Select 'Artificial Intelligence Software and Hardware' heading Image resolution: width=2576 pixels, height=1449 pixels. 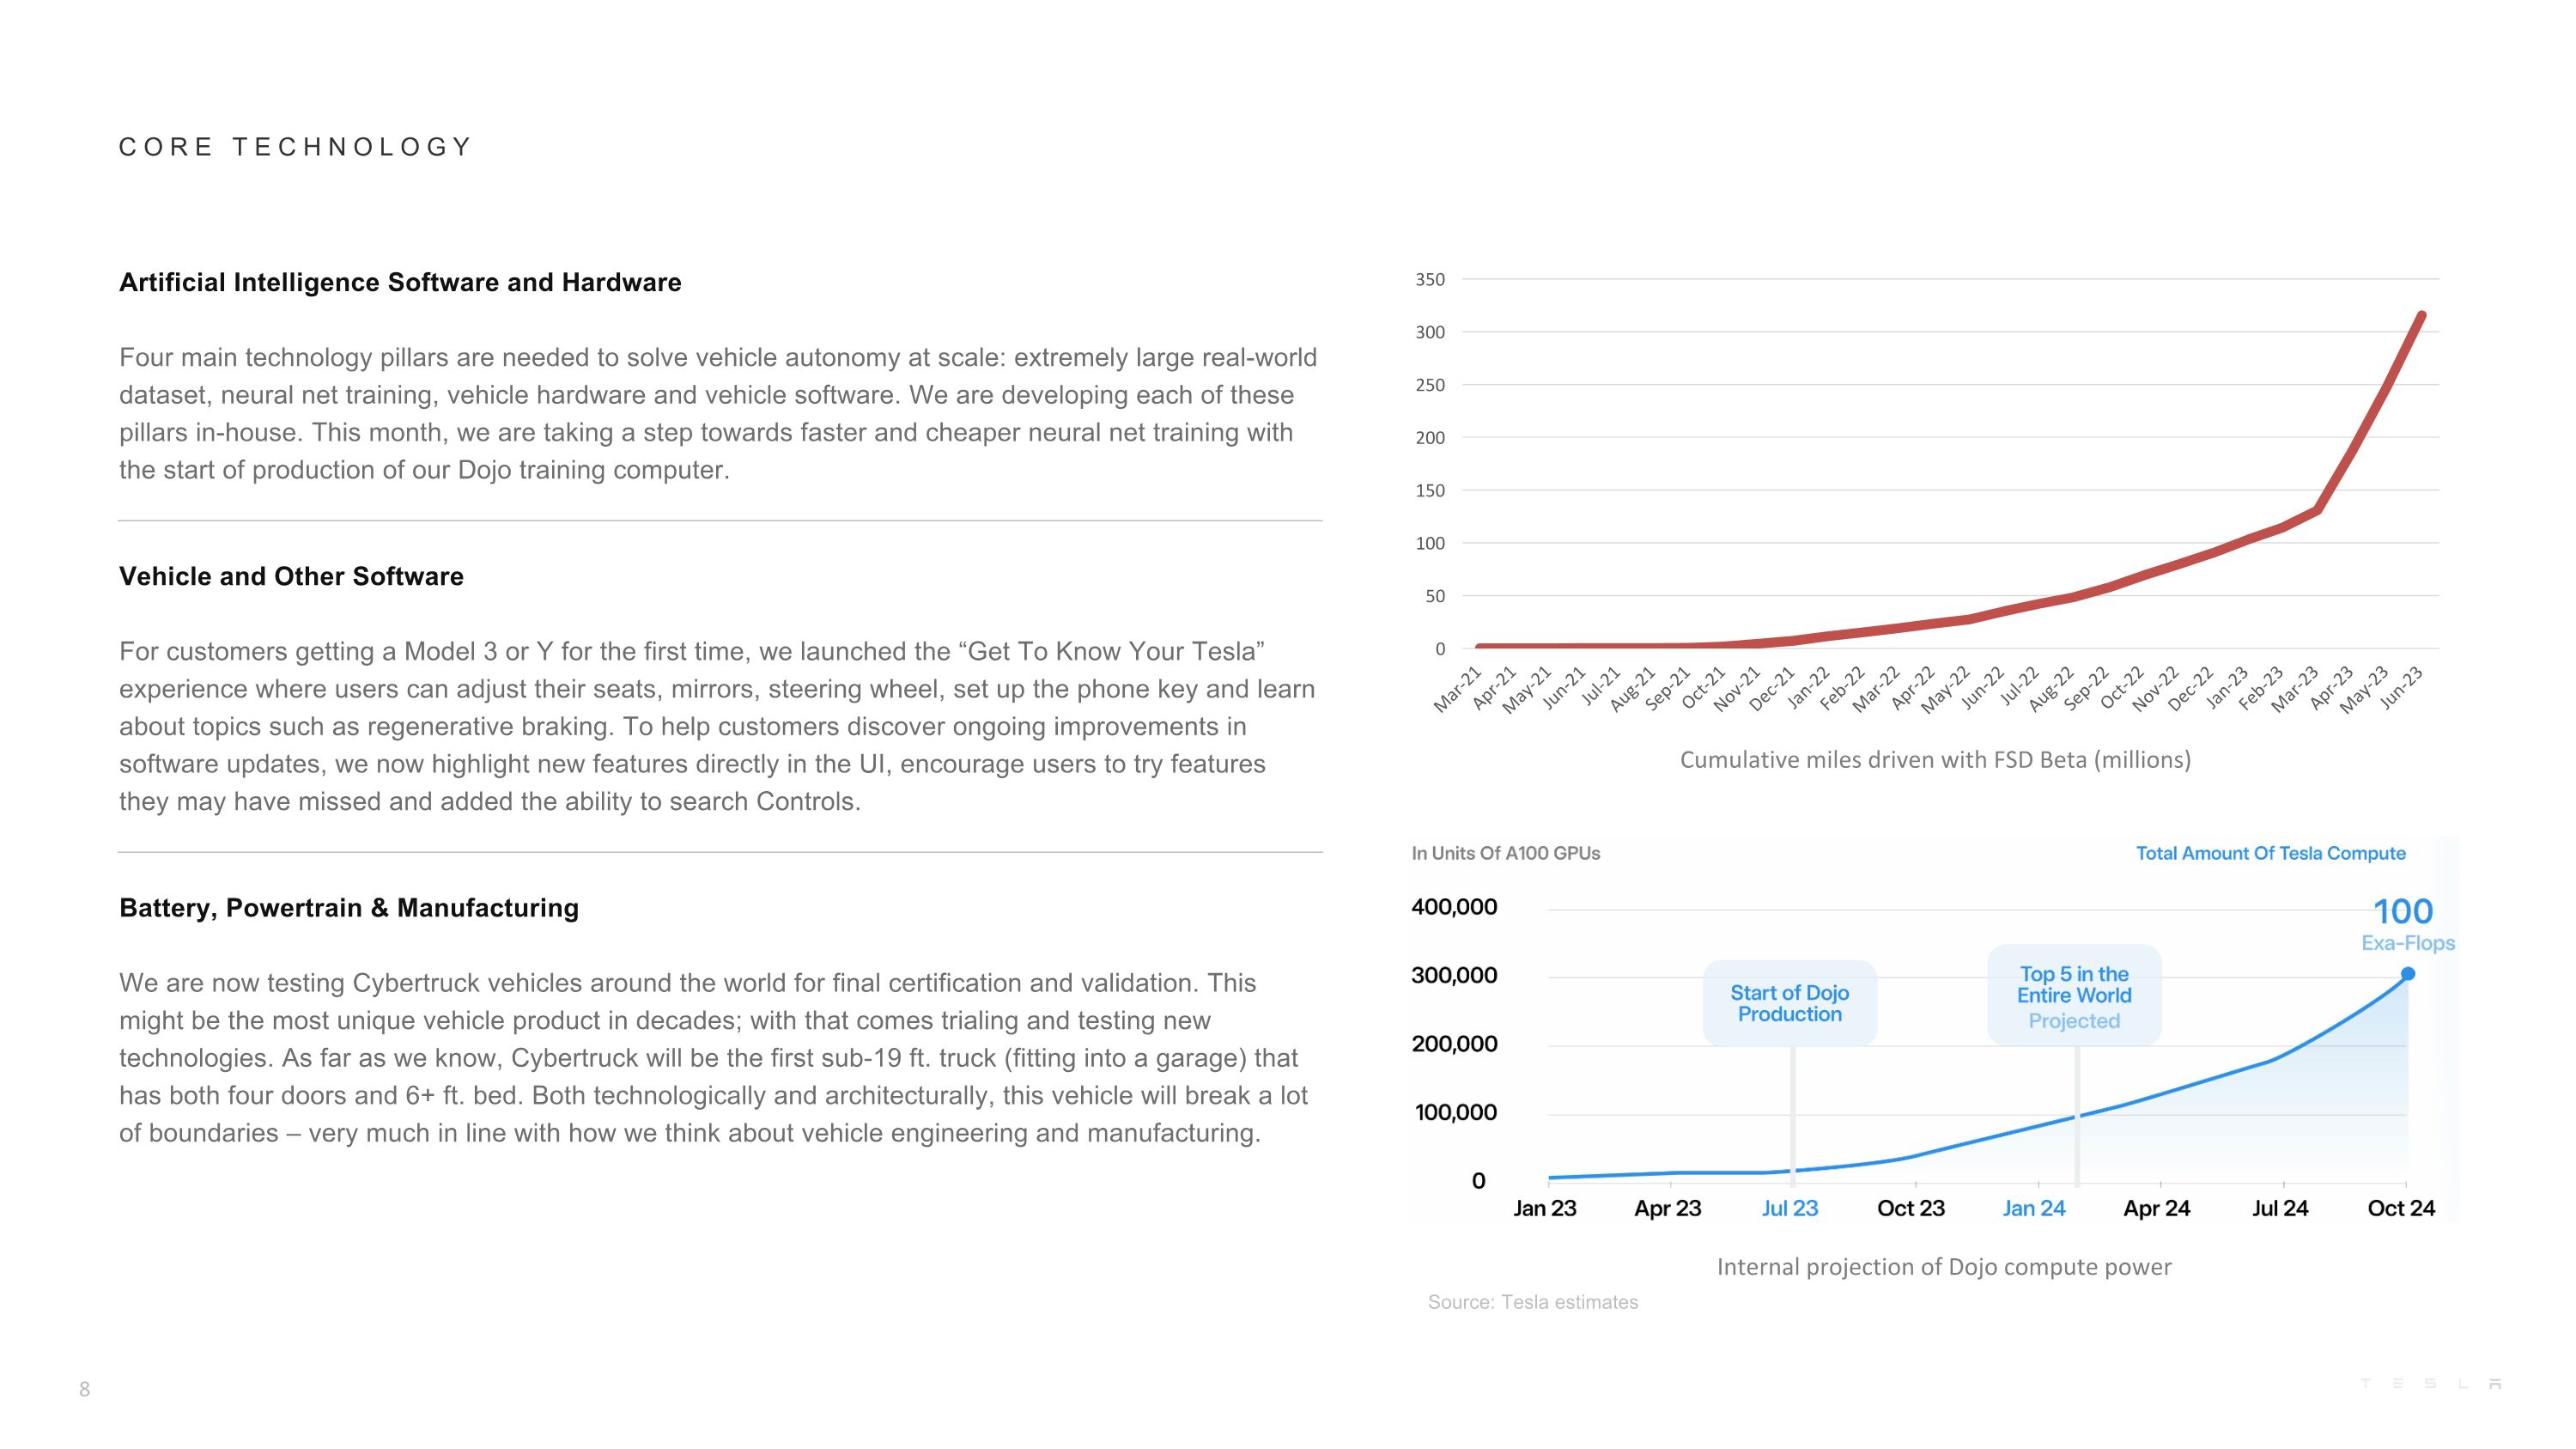pos(400,282)
